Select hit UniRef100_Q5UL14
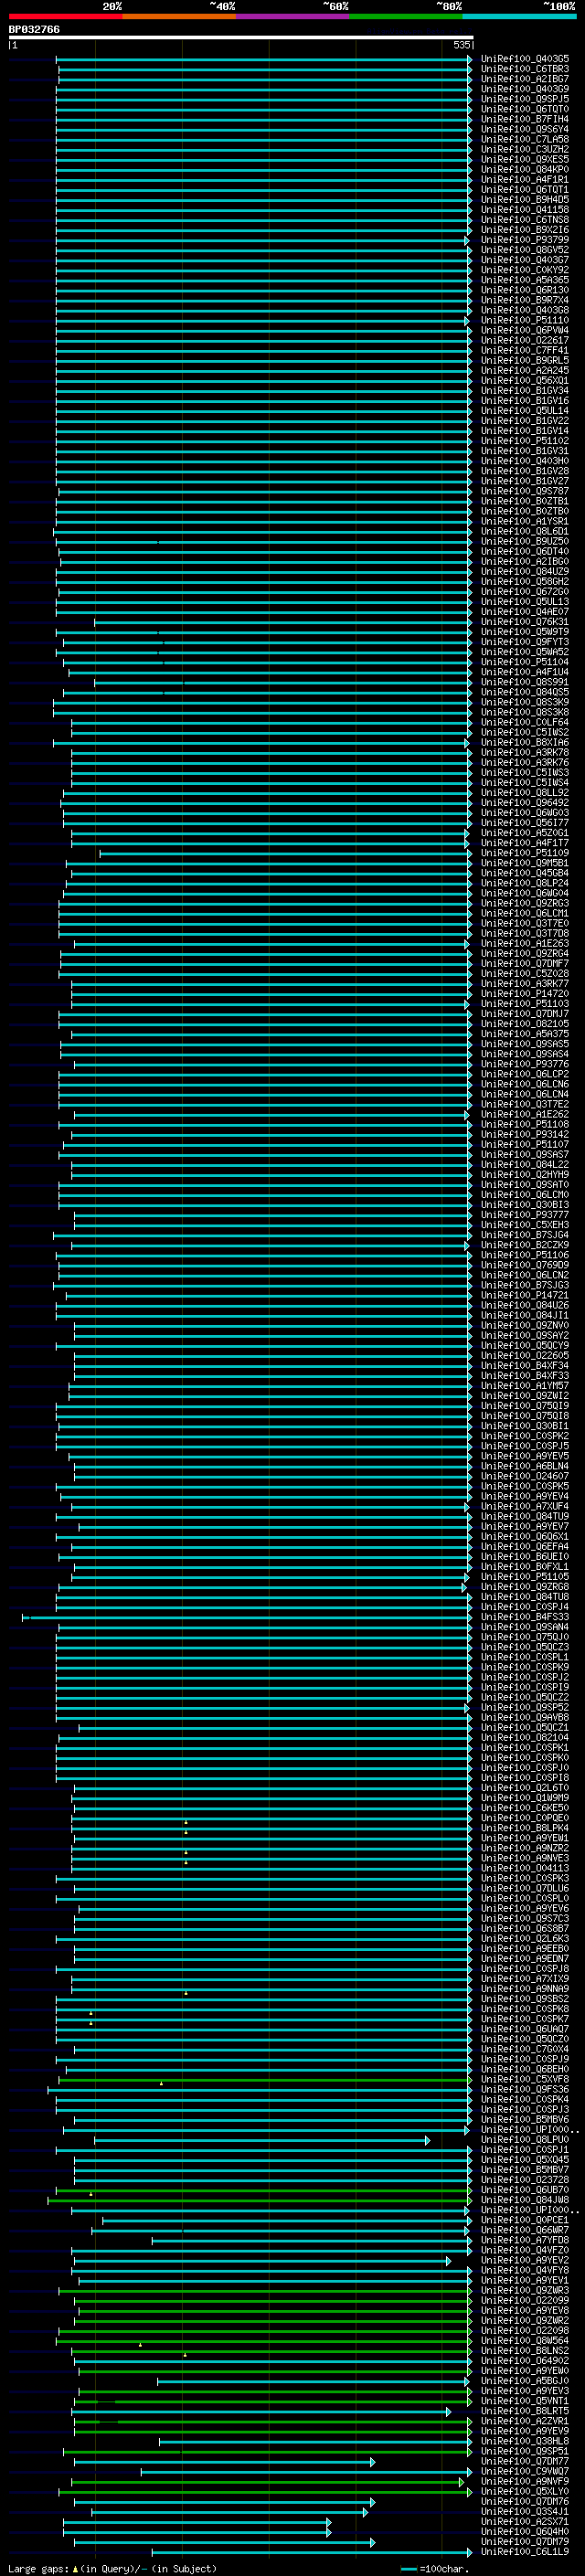The image size is (585, 2576). pos(524,411)
